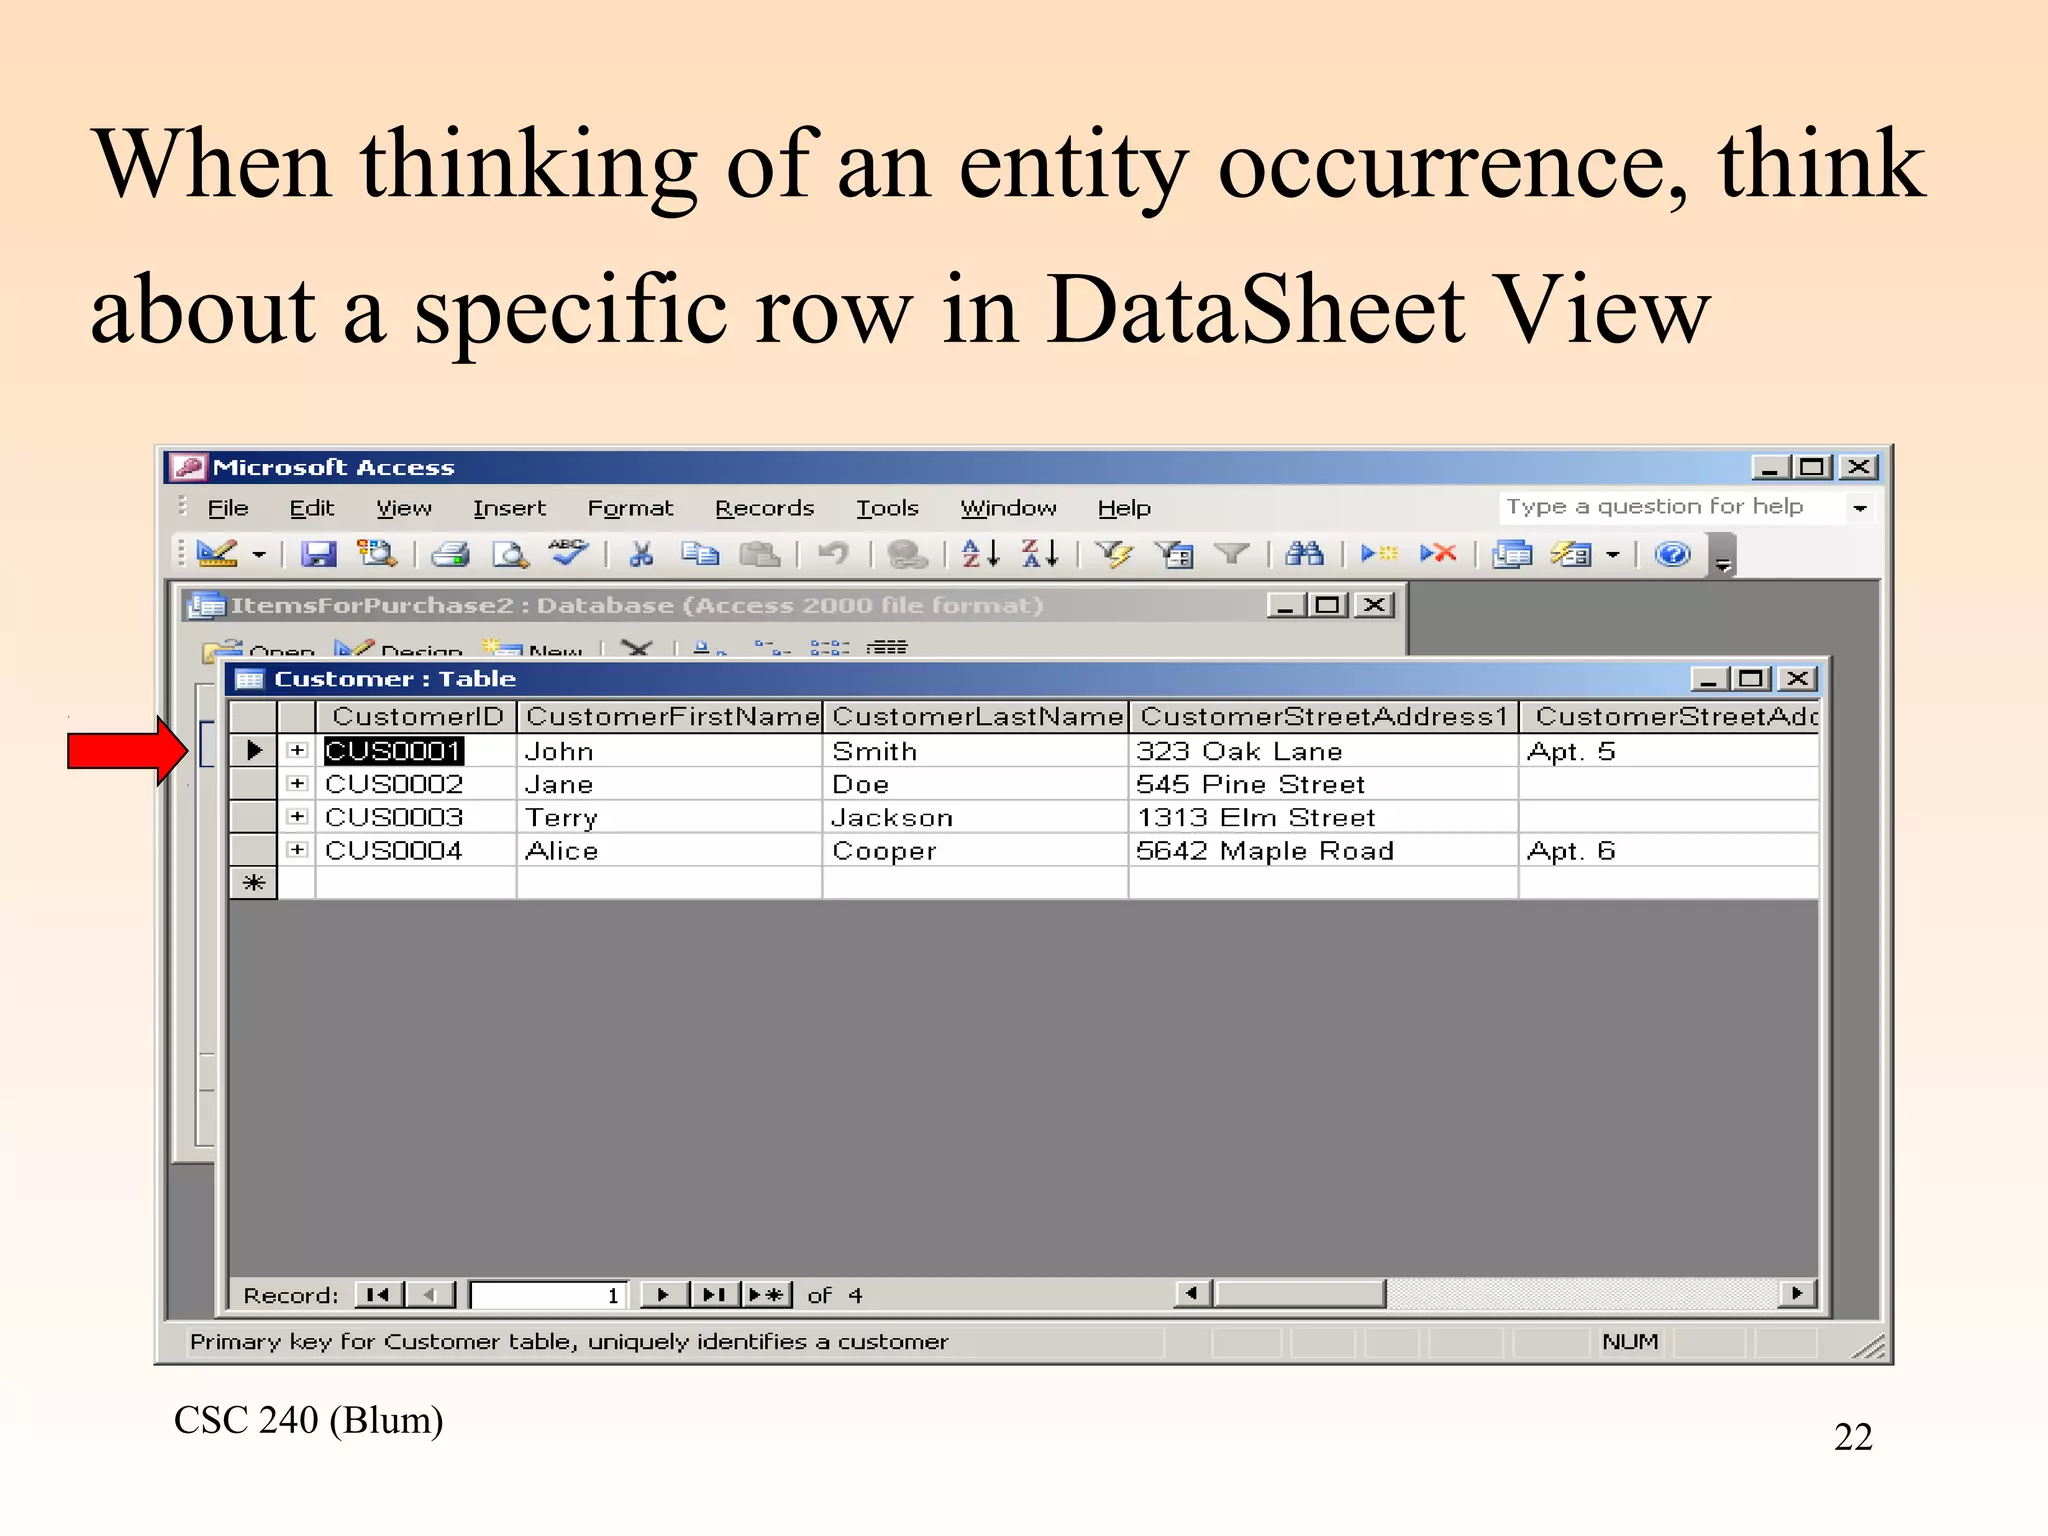Go to the next record navigation button
The width and height of the screenshot is (2048, 1536).
tap(664, 1295)
